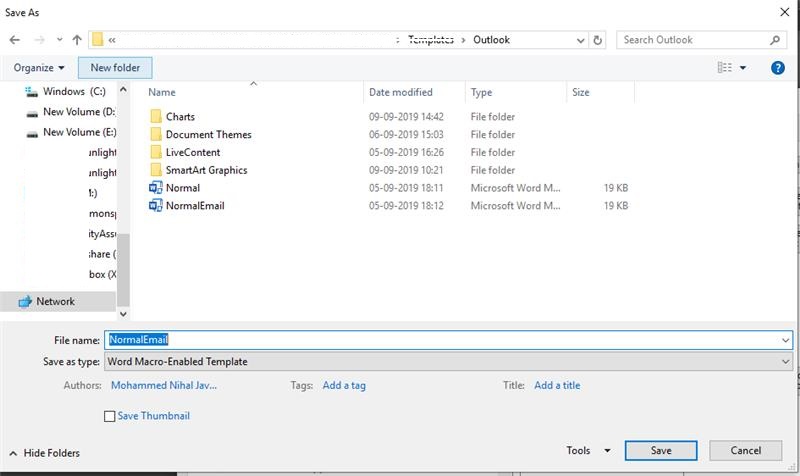Click the Network icon
The width and height of the screenshot is (800, 476).
point(25,302)
